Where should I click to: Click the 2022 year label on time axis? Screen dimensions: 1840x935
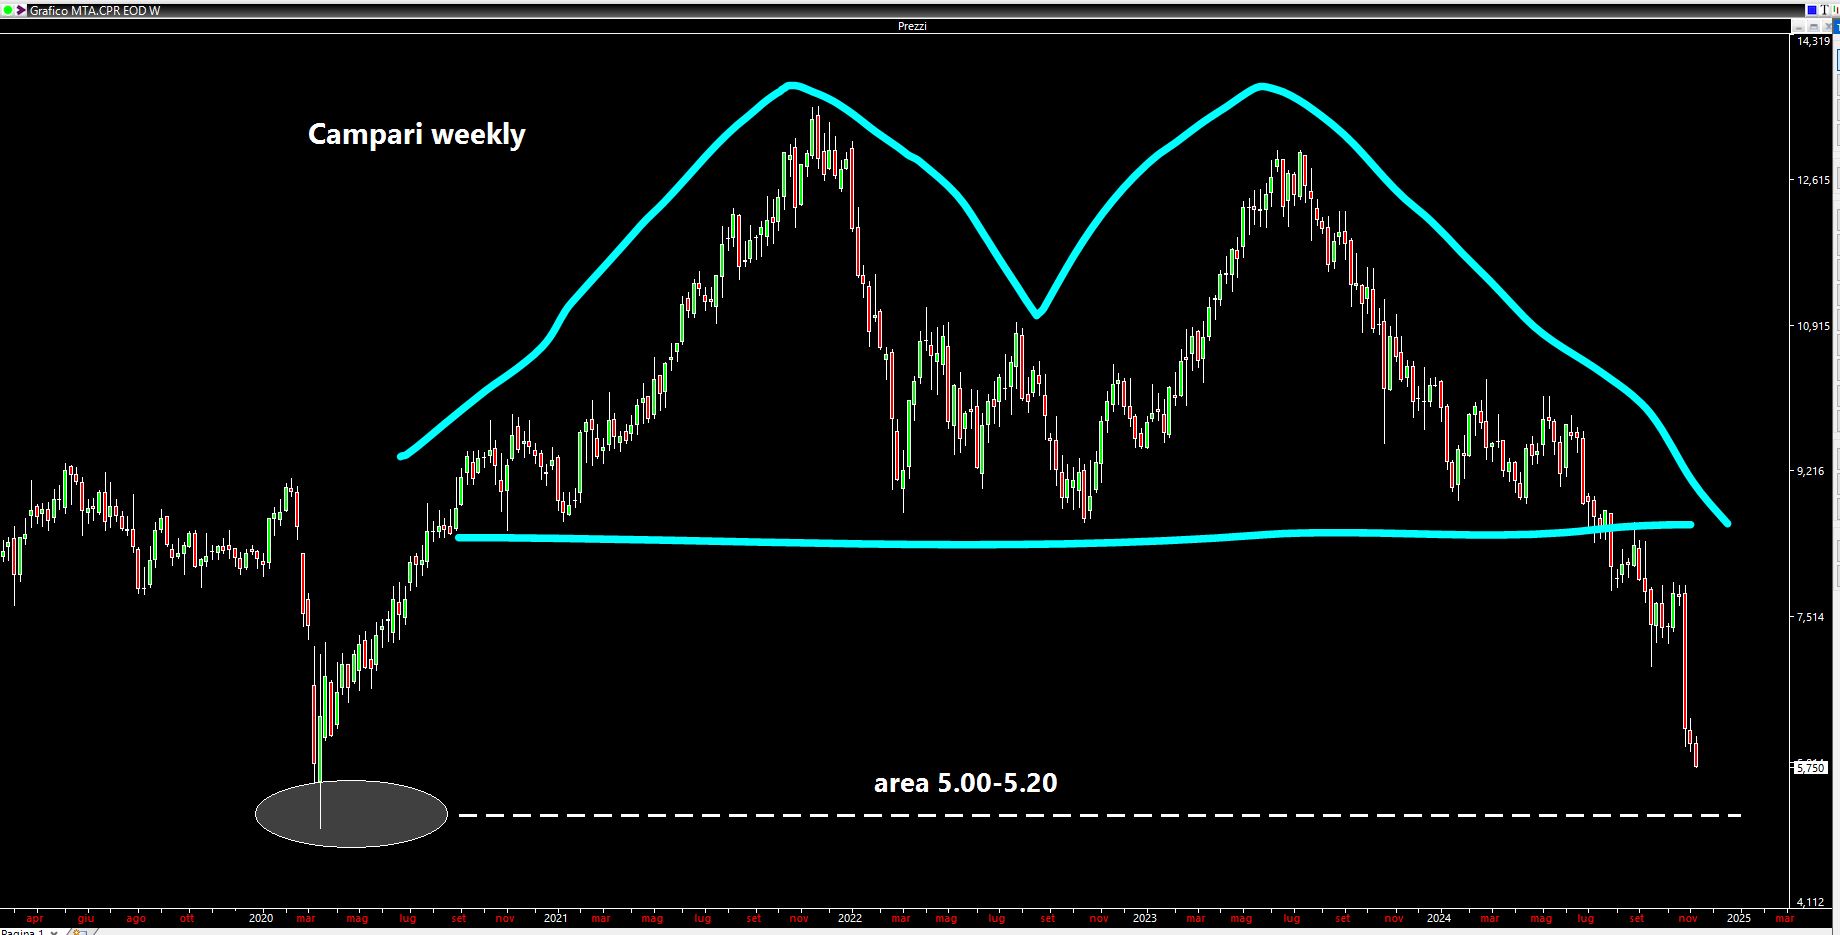pyautogui.click(x=849, y=918)
